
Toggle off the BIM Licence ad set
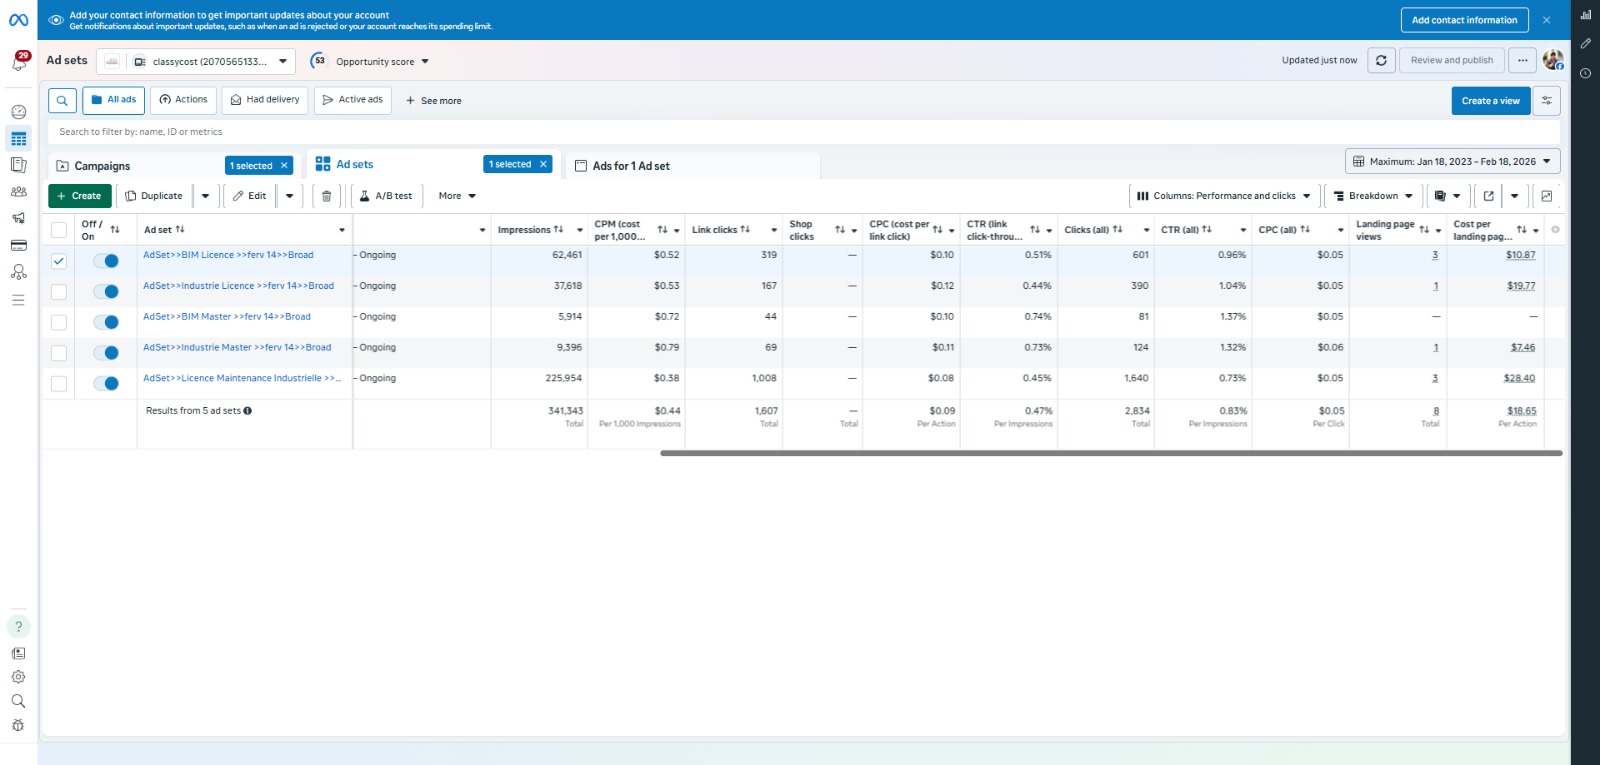106,261
